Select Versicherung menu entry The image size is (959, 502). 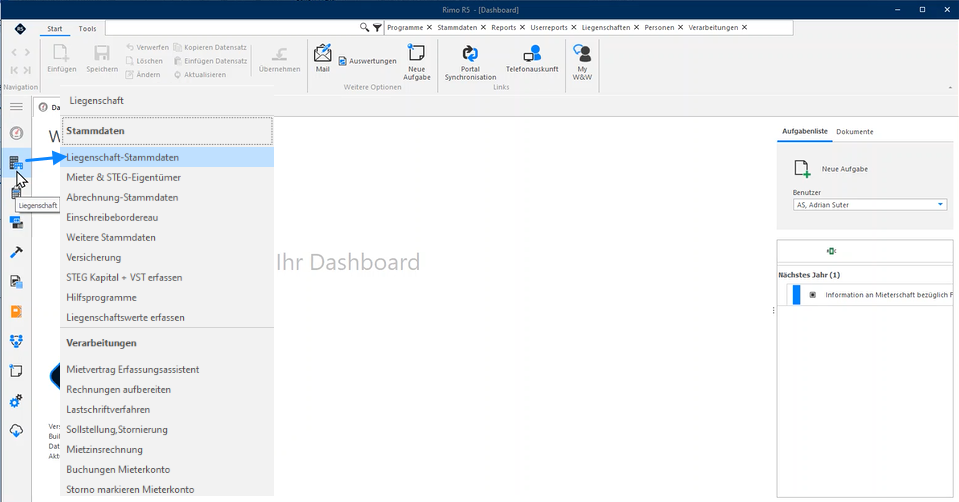pos(167,257)
